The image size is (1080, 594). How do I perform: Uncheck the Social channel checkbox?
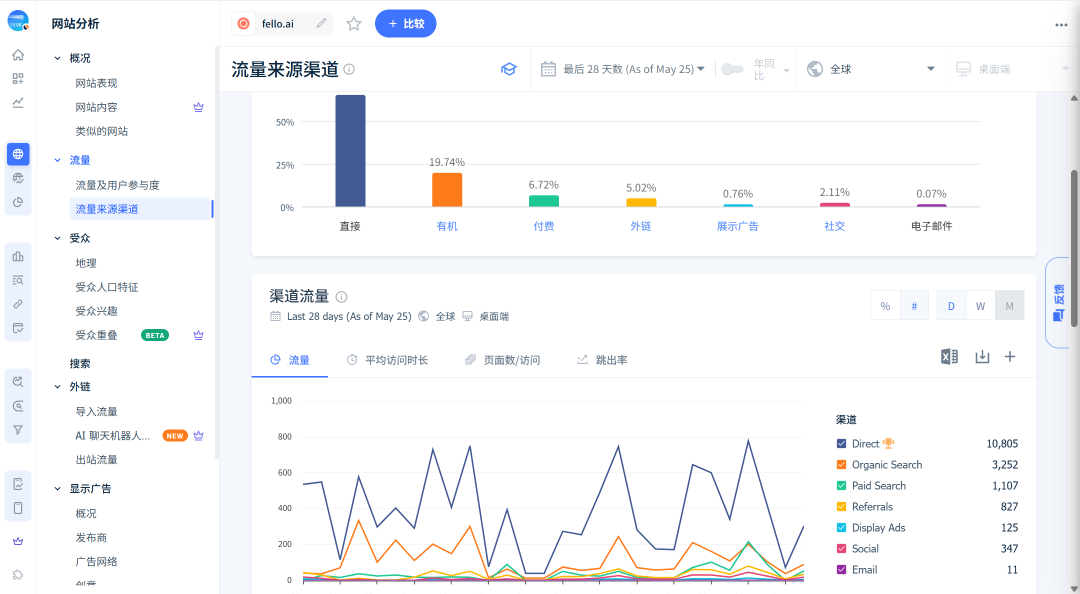point(841,549)
